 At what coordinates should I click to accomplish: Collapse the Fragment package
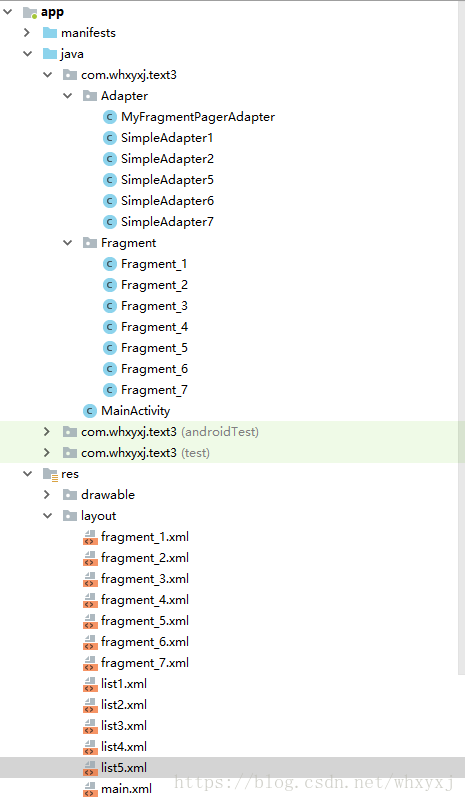[68, 242]
